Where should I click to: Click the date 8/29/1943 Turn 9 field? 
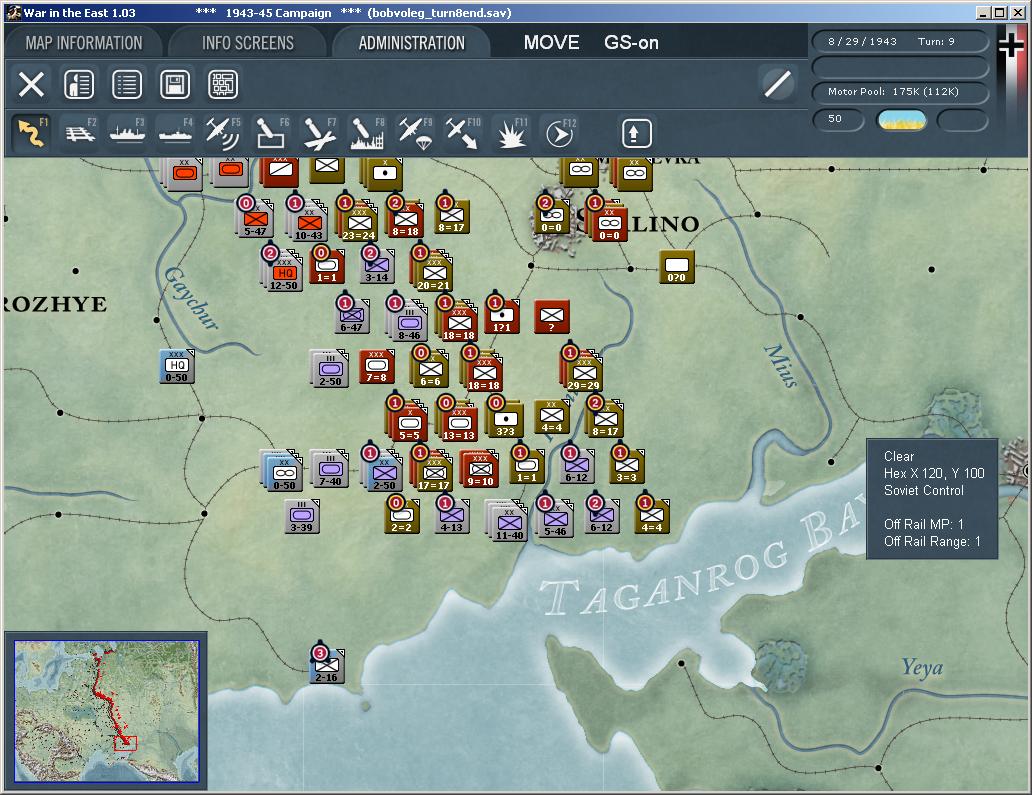(900, 41)
